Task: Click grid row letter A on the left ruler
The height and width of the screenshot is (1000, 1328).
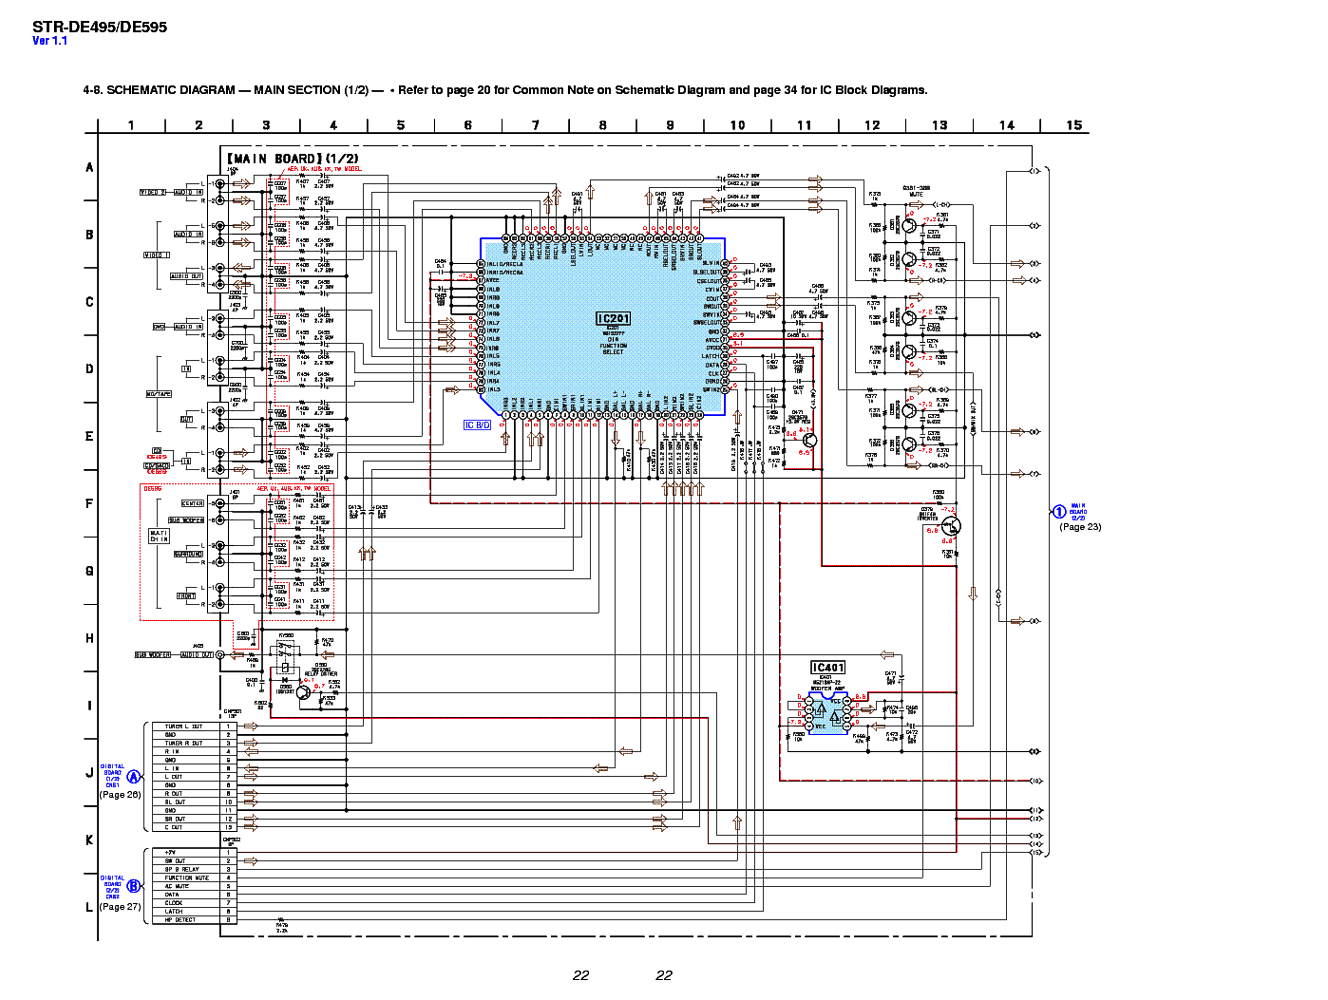Action: point(89,167)
